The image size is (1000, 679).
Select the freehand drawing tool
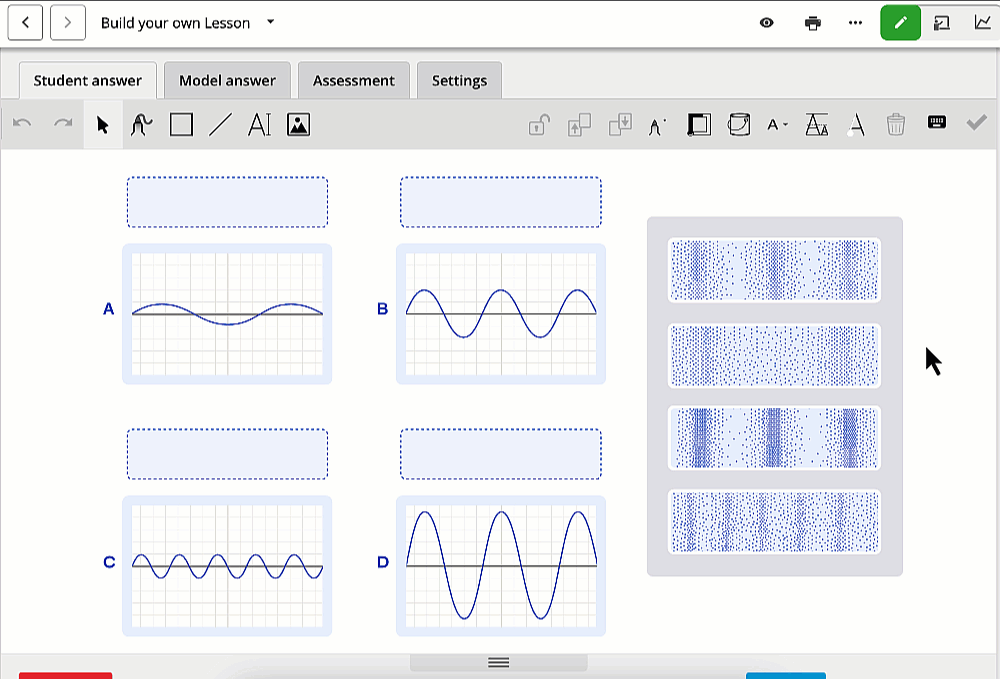(141, 124)
